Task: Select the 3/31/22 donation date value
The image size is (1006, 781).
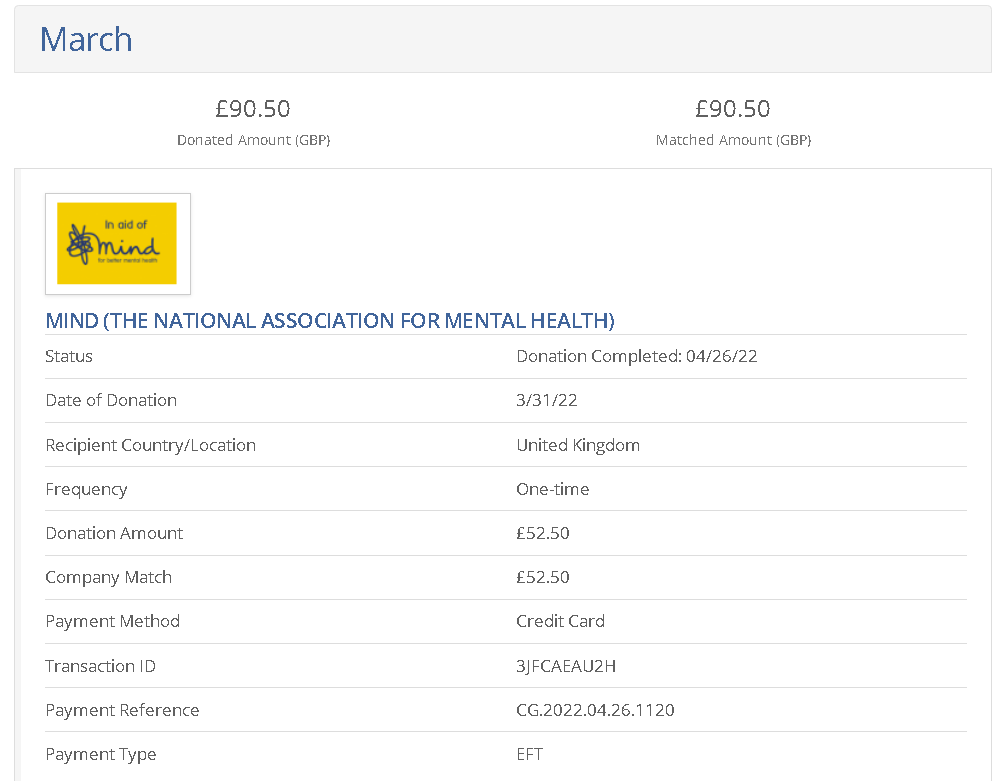Action: click(546, 400)
